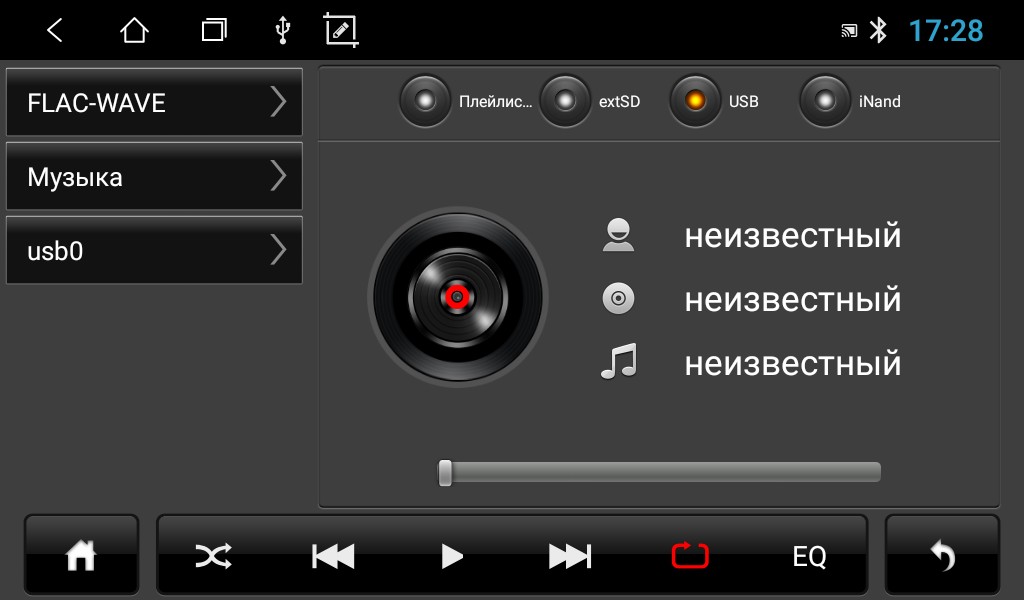Tap the artist person icon
Image resolution: width=1024 pixels, height=600 pixels.
pyautogui.click(x=618, y=235)
